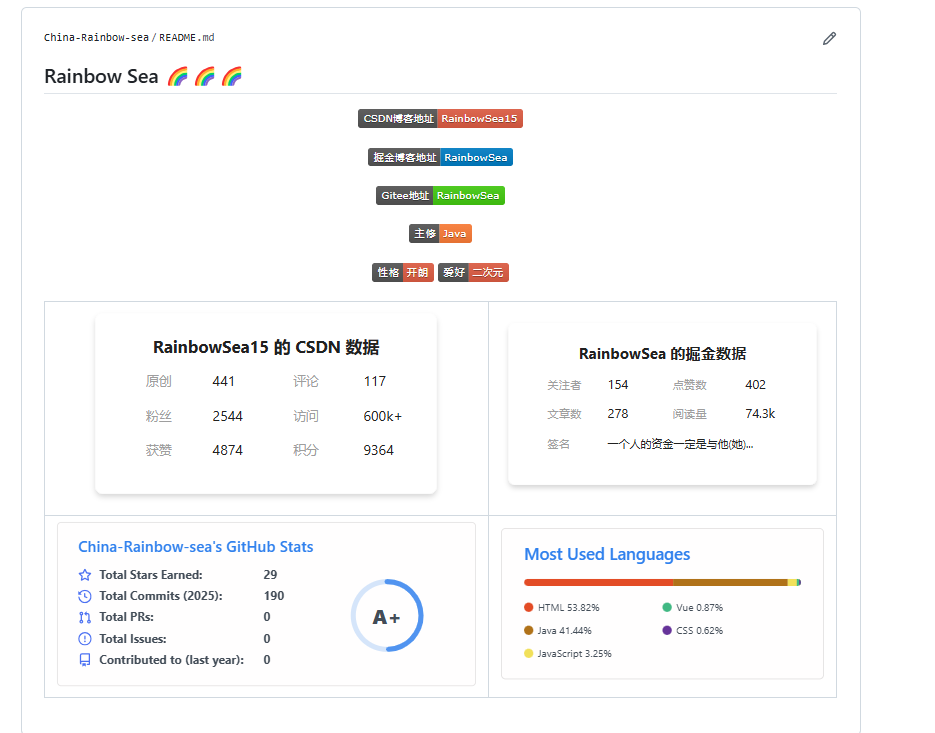Click the CSS purple language dot
The width and height of the screenshot is (935, 733).
[667, 630]
